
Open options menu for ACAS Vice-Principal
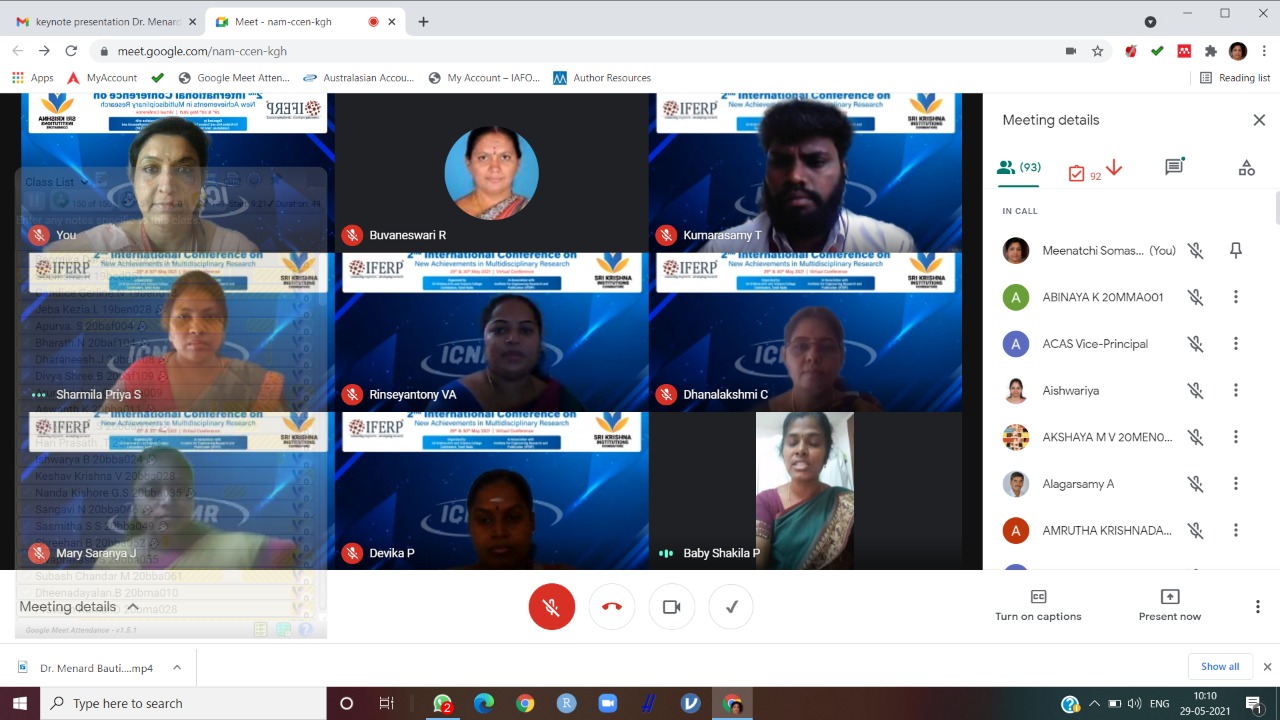(1236, 344)
